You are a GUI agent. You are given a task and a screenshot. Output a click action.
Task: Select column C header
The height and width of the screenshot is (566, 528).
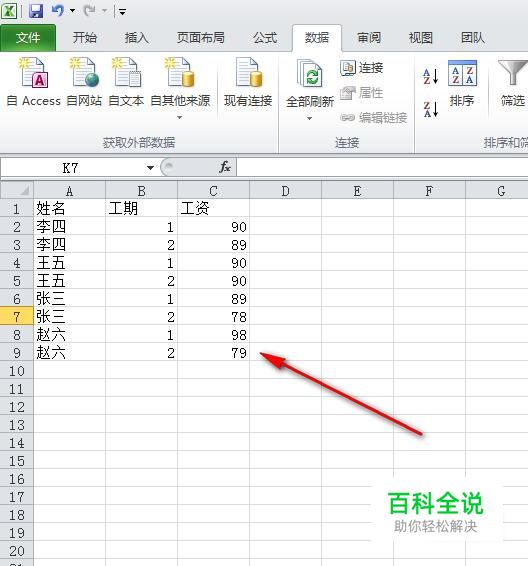[x=213, y=191]
